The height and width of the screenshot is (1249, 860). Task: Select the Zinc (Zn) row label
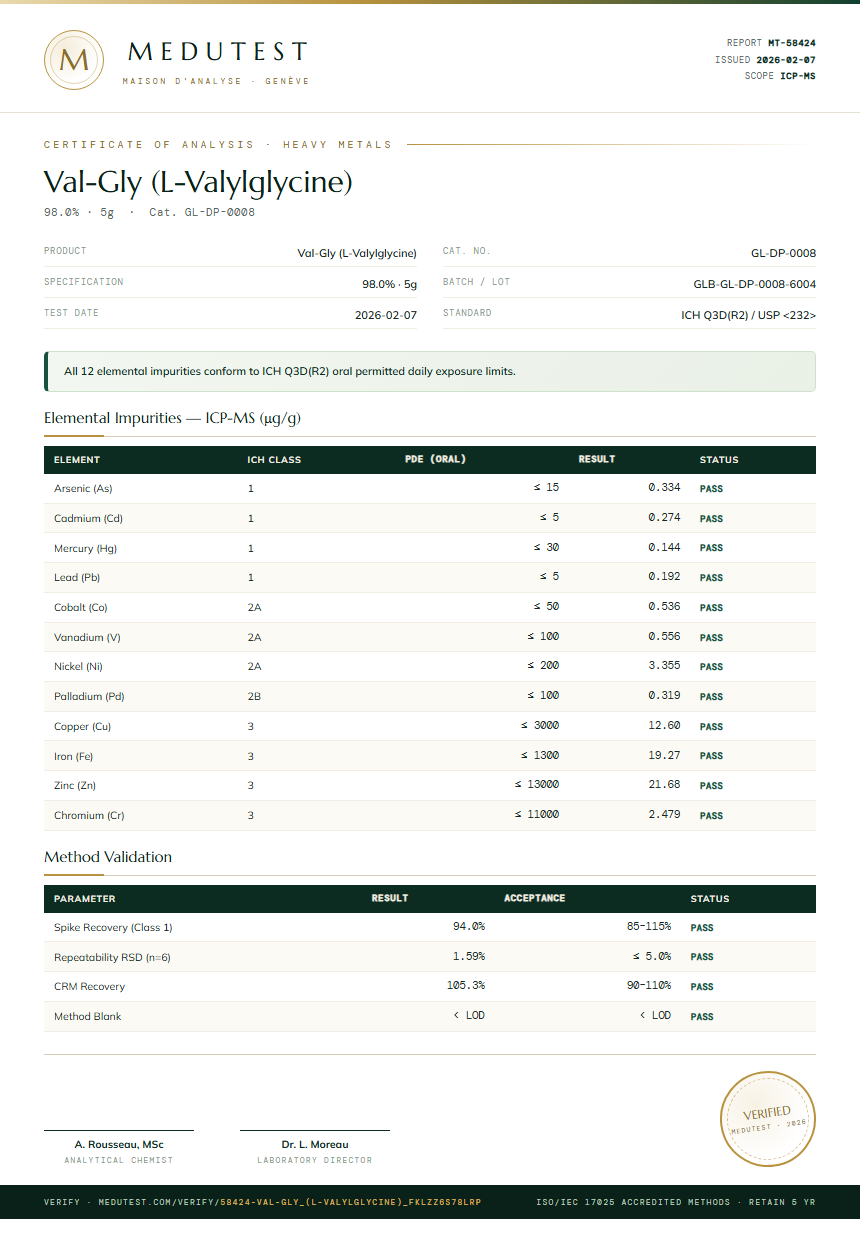click(75, 786)
